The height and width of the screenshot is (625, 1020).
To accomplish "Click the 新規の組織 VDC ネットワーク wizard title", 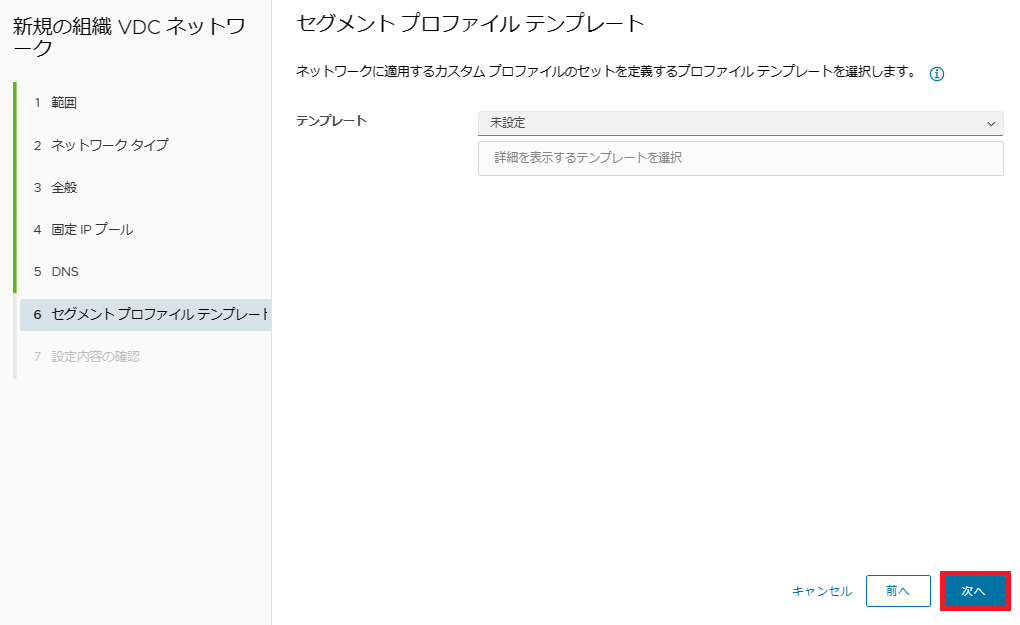I will coord(129,36).
